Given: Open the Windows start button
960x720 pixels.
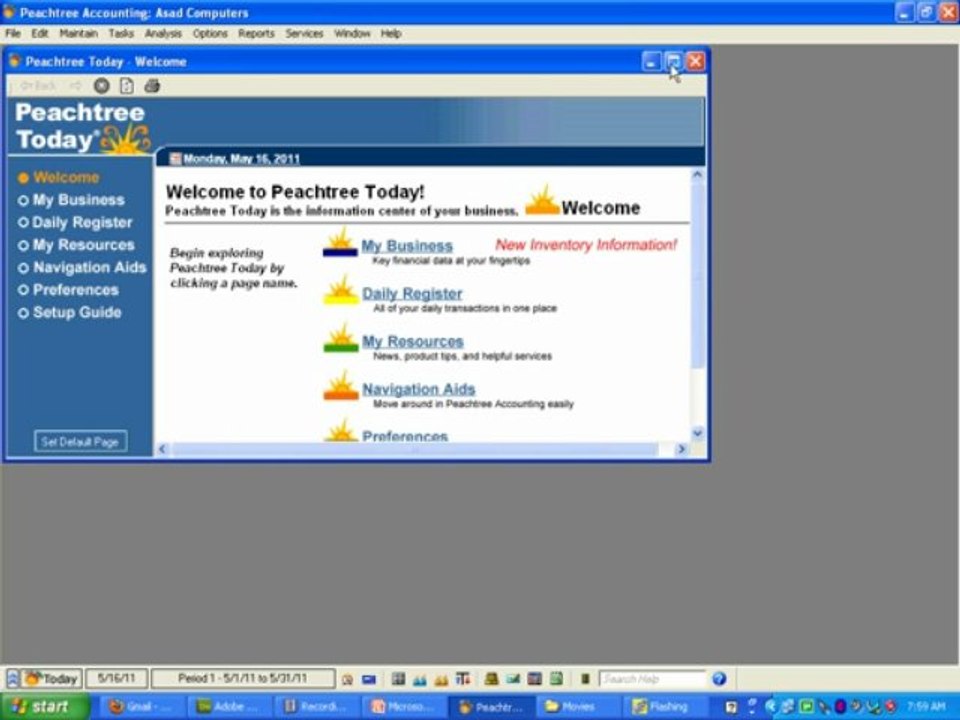Looking at the screenshot, I should (x=45, y=707).
